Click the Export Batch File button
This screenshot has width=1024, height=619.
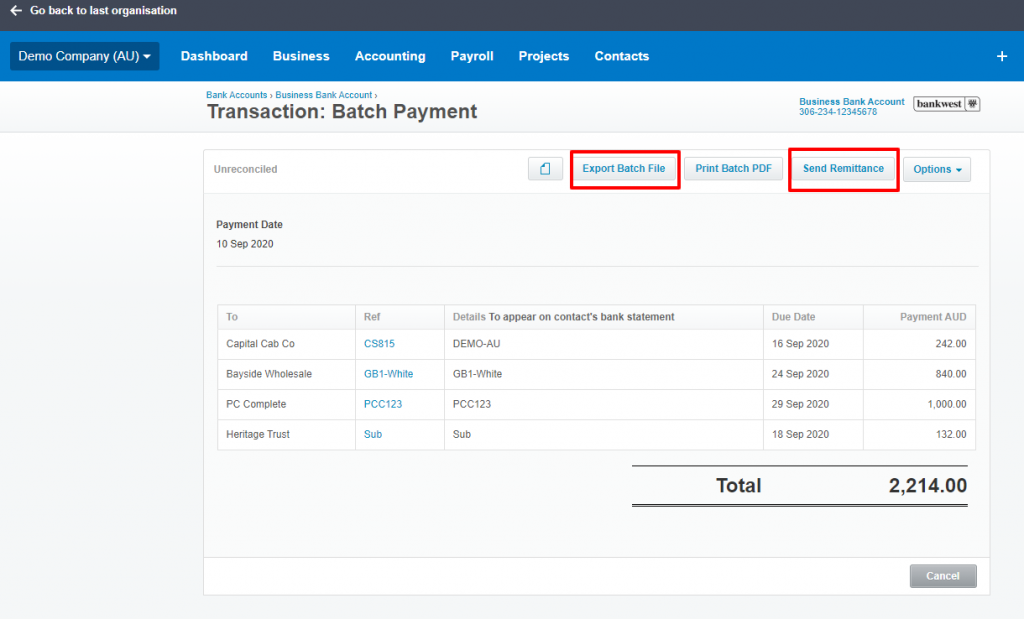(x=624, y=168)
